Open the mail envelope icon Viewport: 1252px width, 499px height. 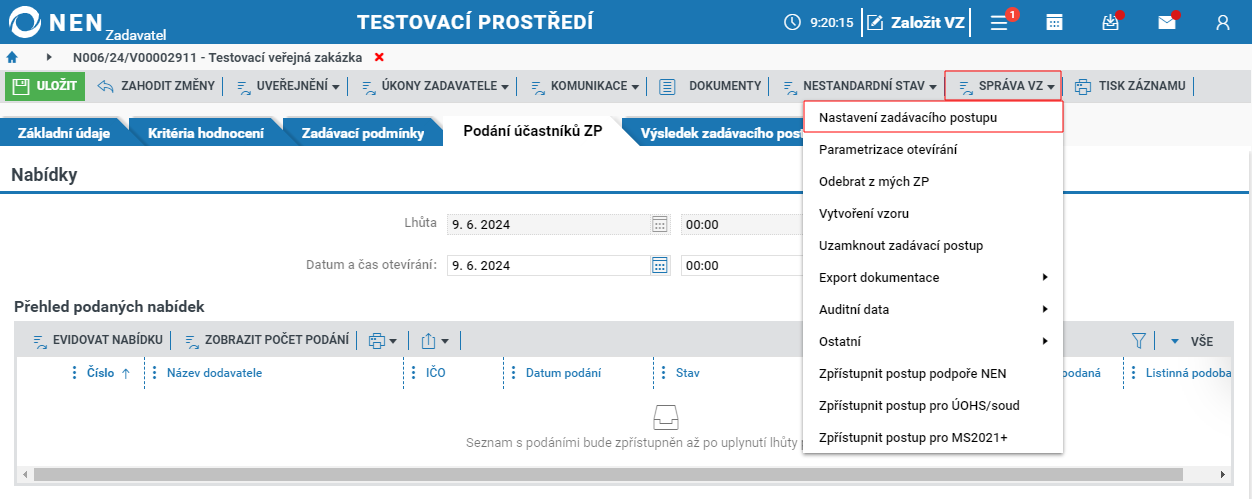(1167, 22)
